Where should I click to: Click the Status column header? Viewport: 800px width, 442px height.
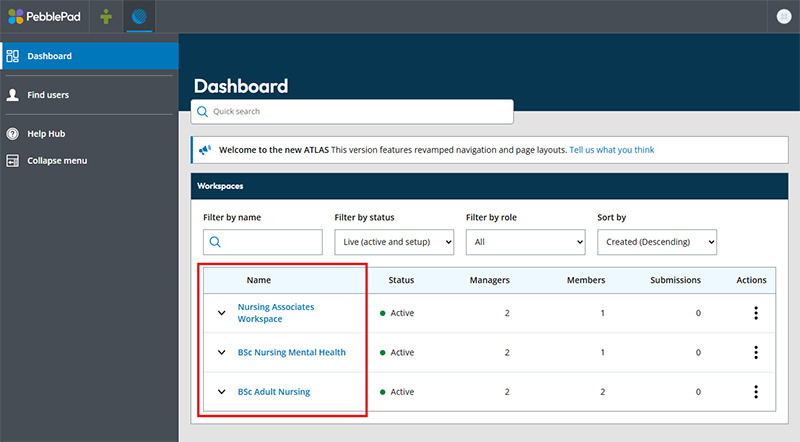coord(401,280)
